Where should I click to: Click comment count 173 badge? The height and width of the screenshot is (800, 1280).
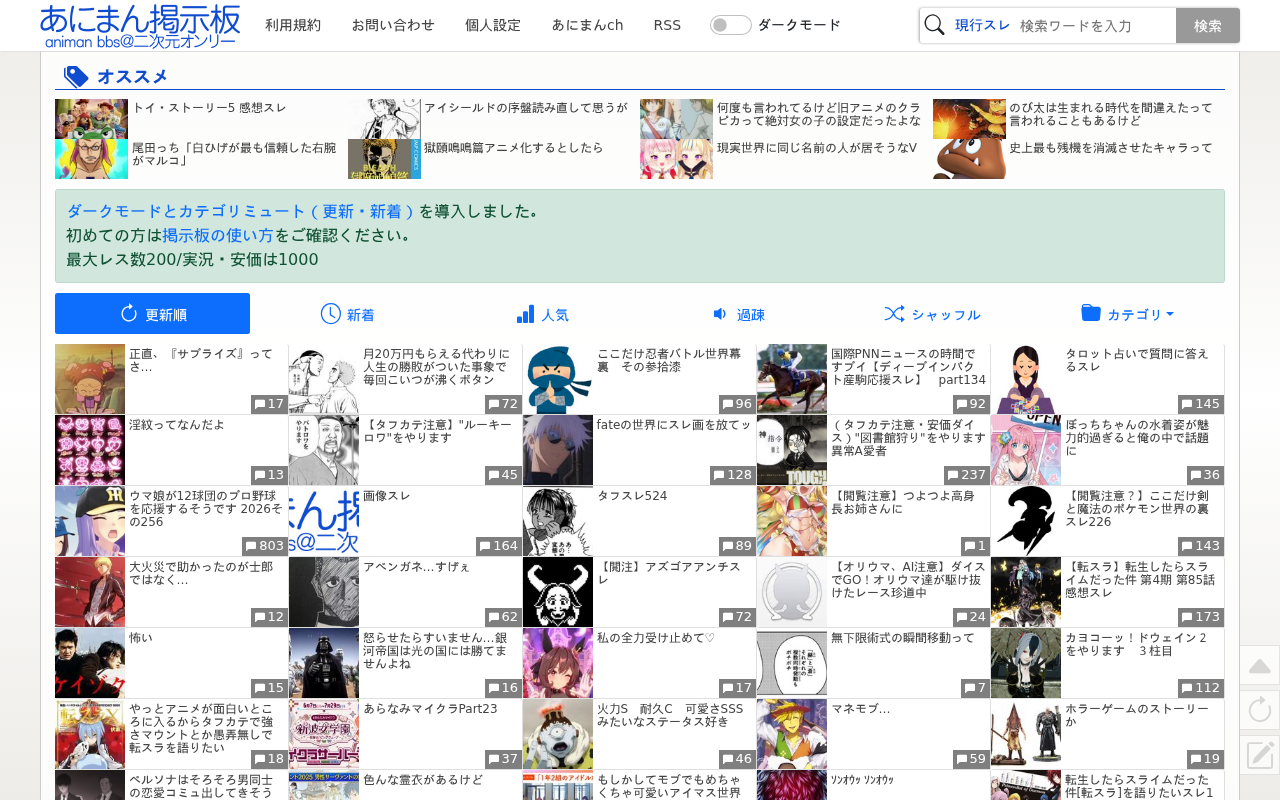(1201, 617)
